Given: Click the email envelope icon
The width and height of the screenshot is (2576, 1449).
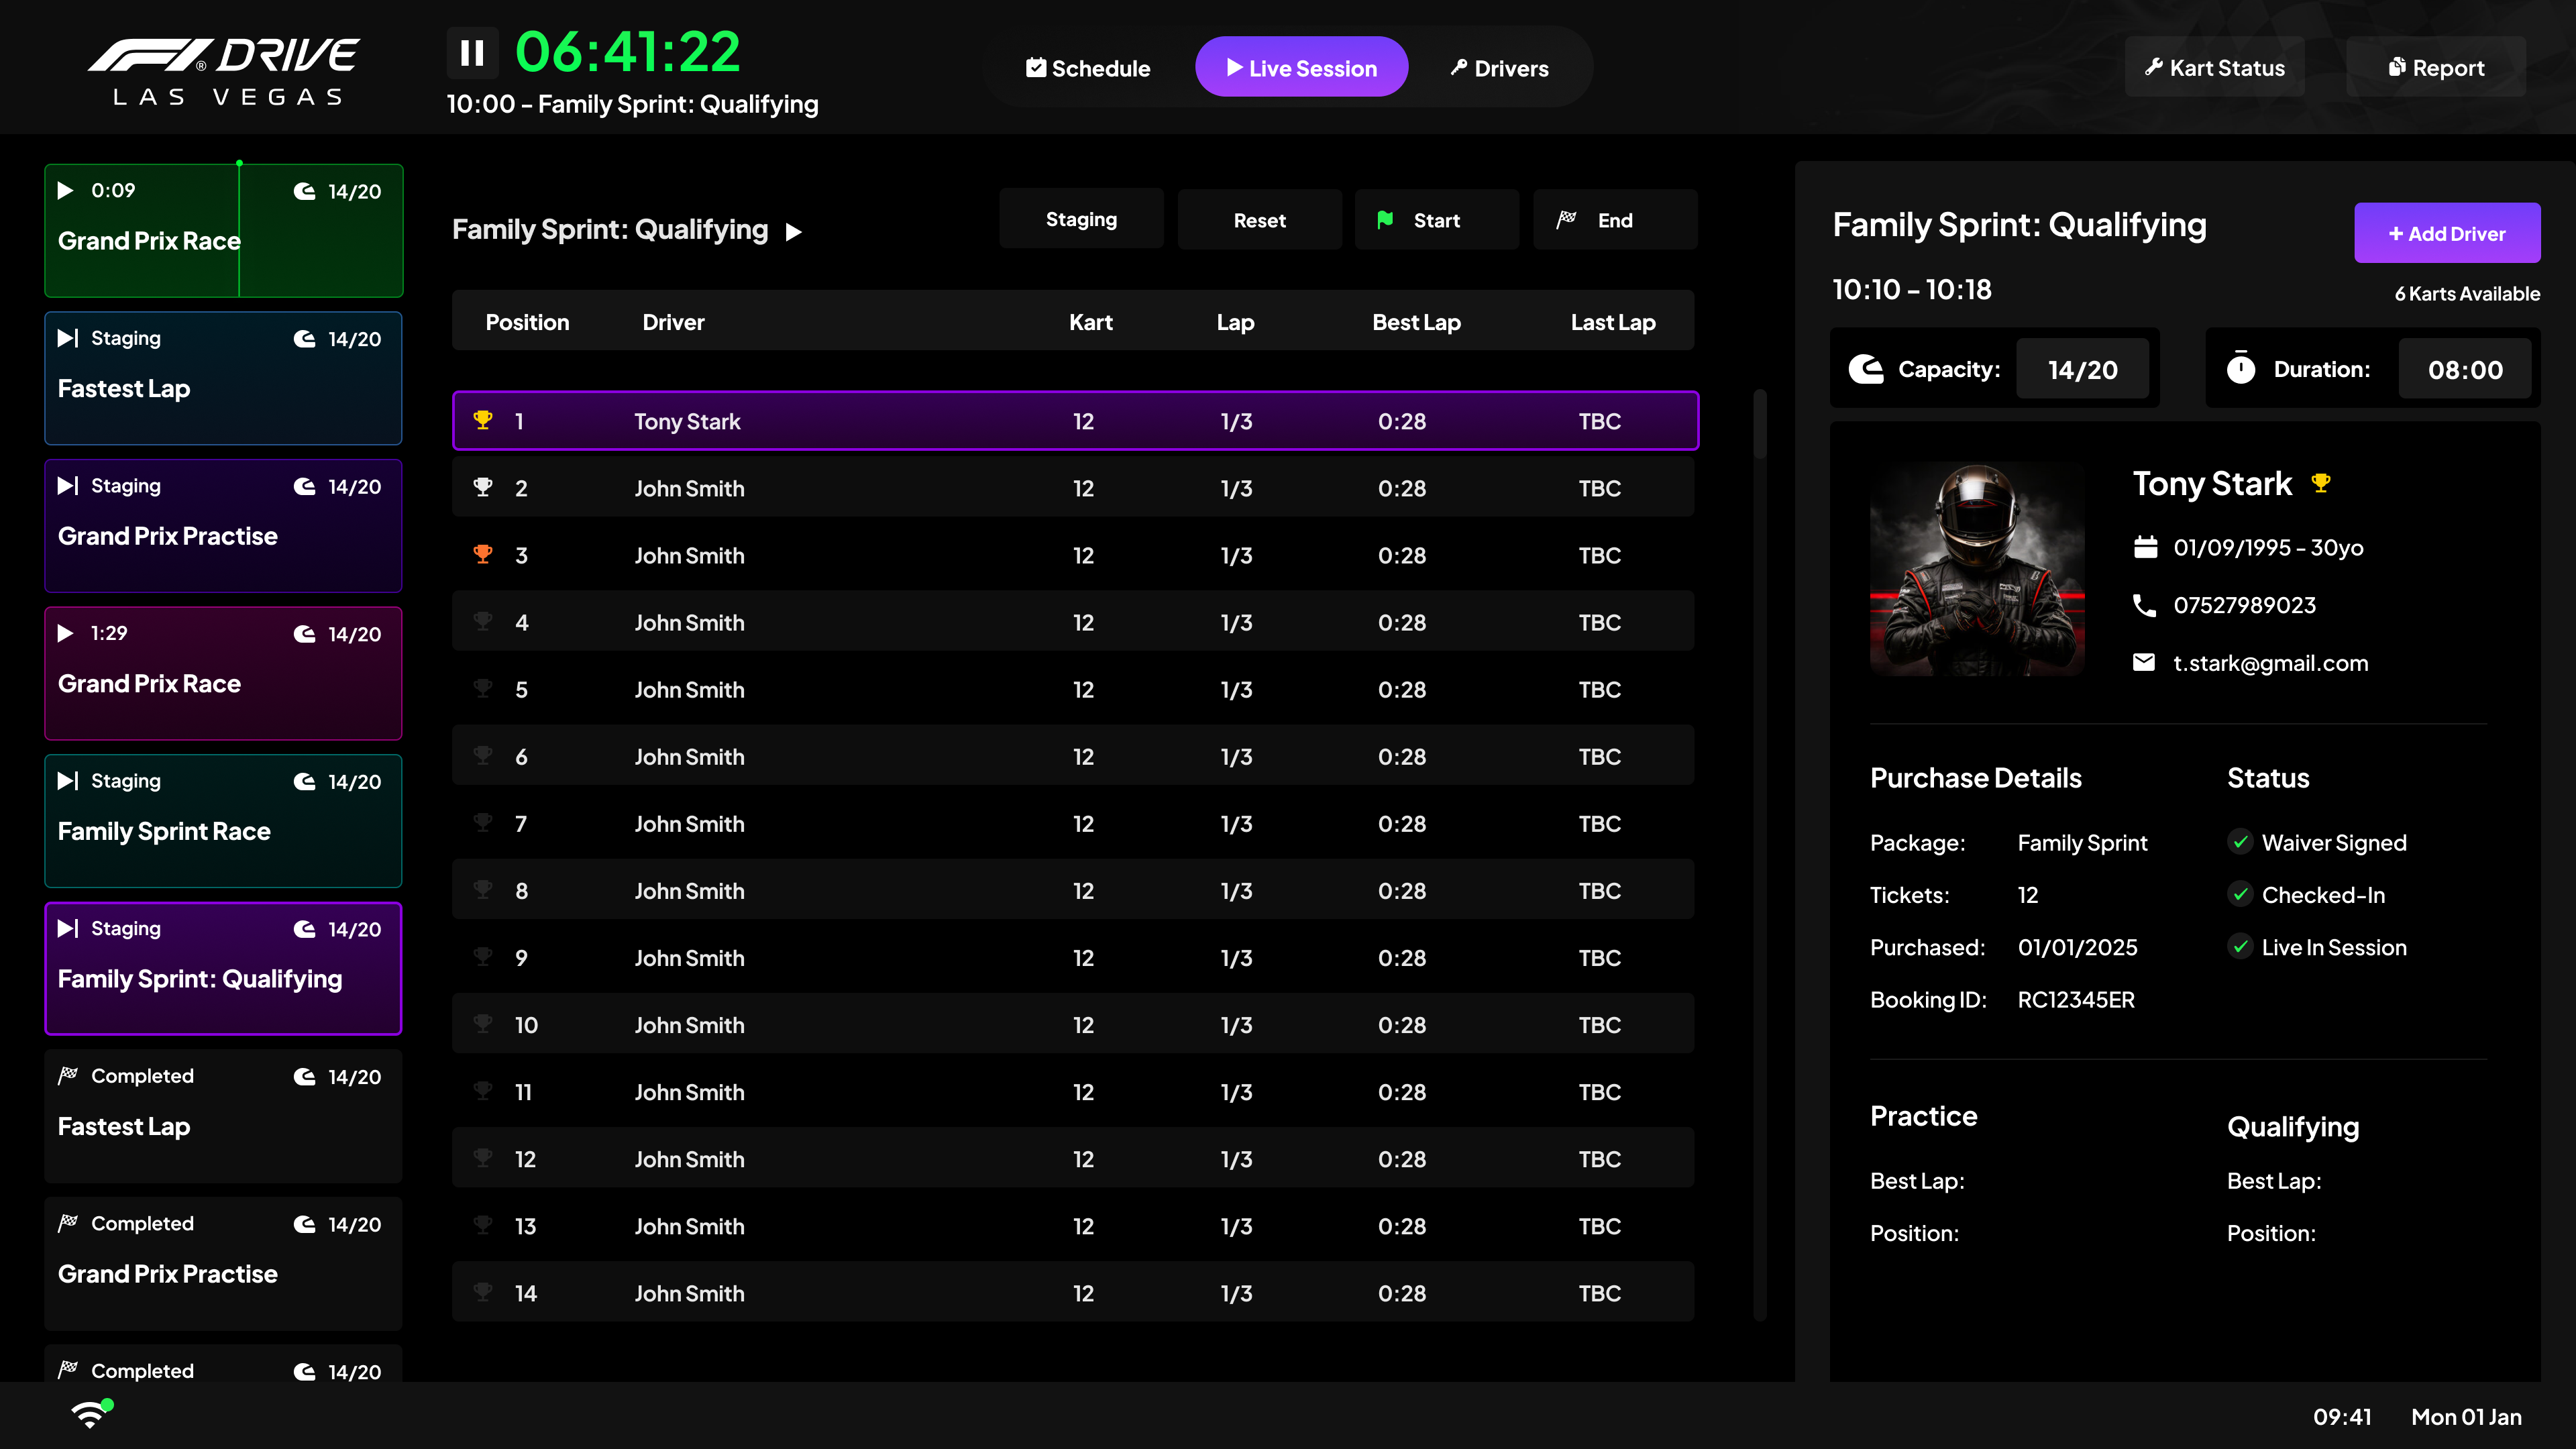Looking at the screenshot, I should point(2144,663).
